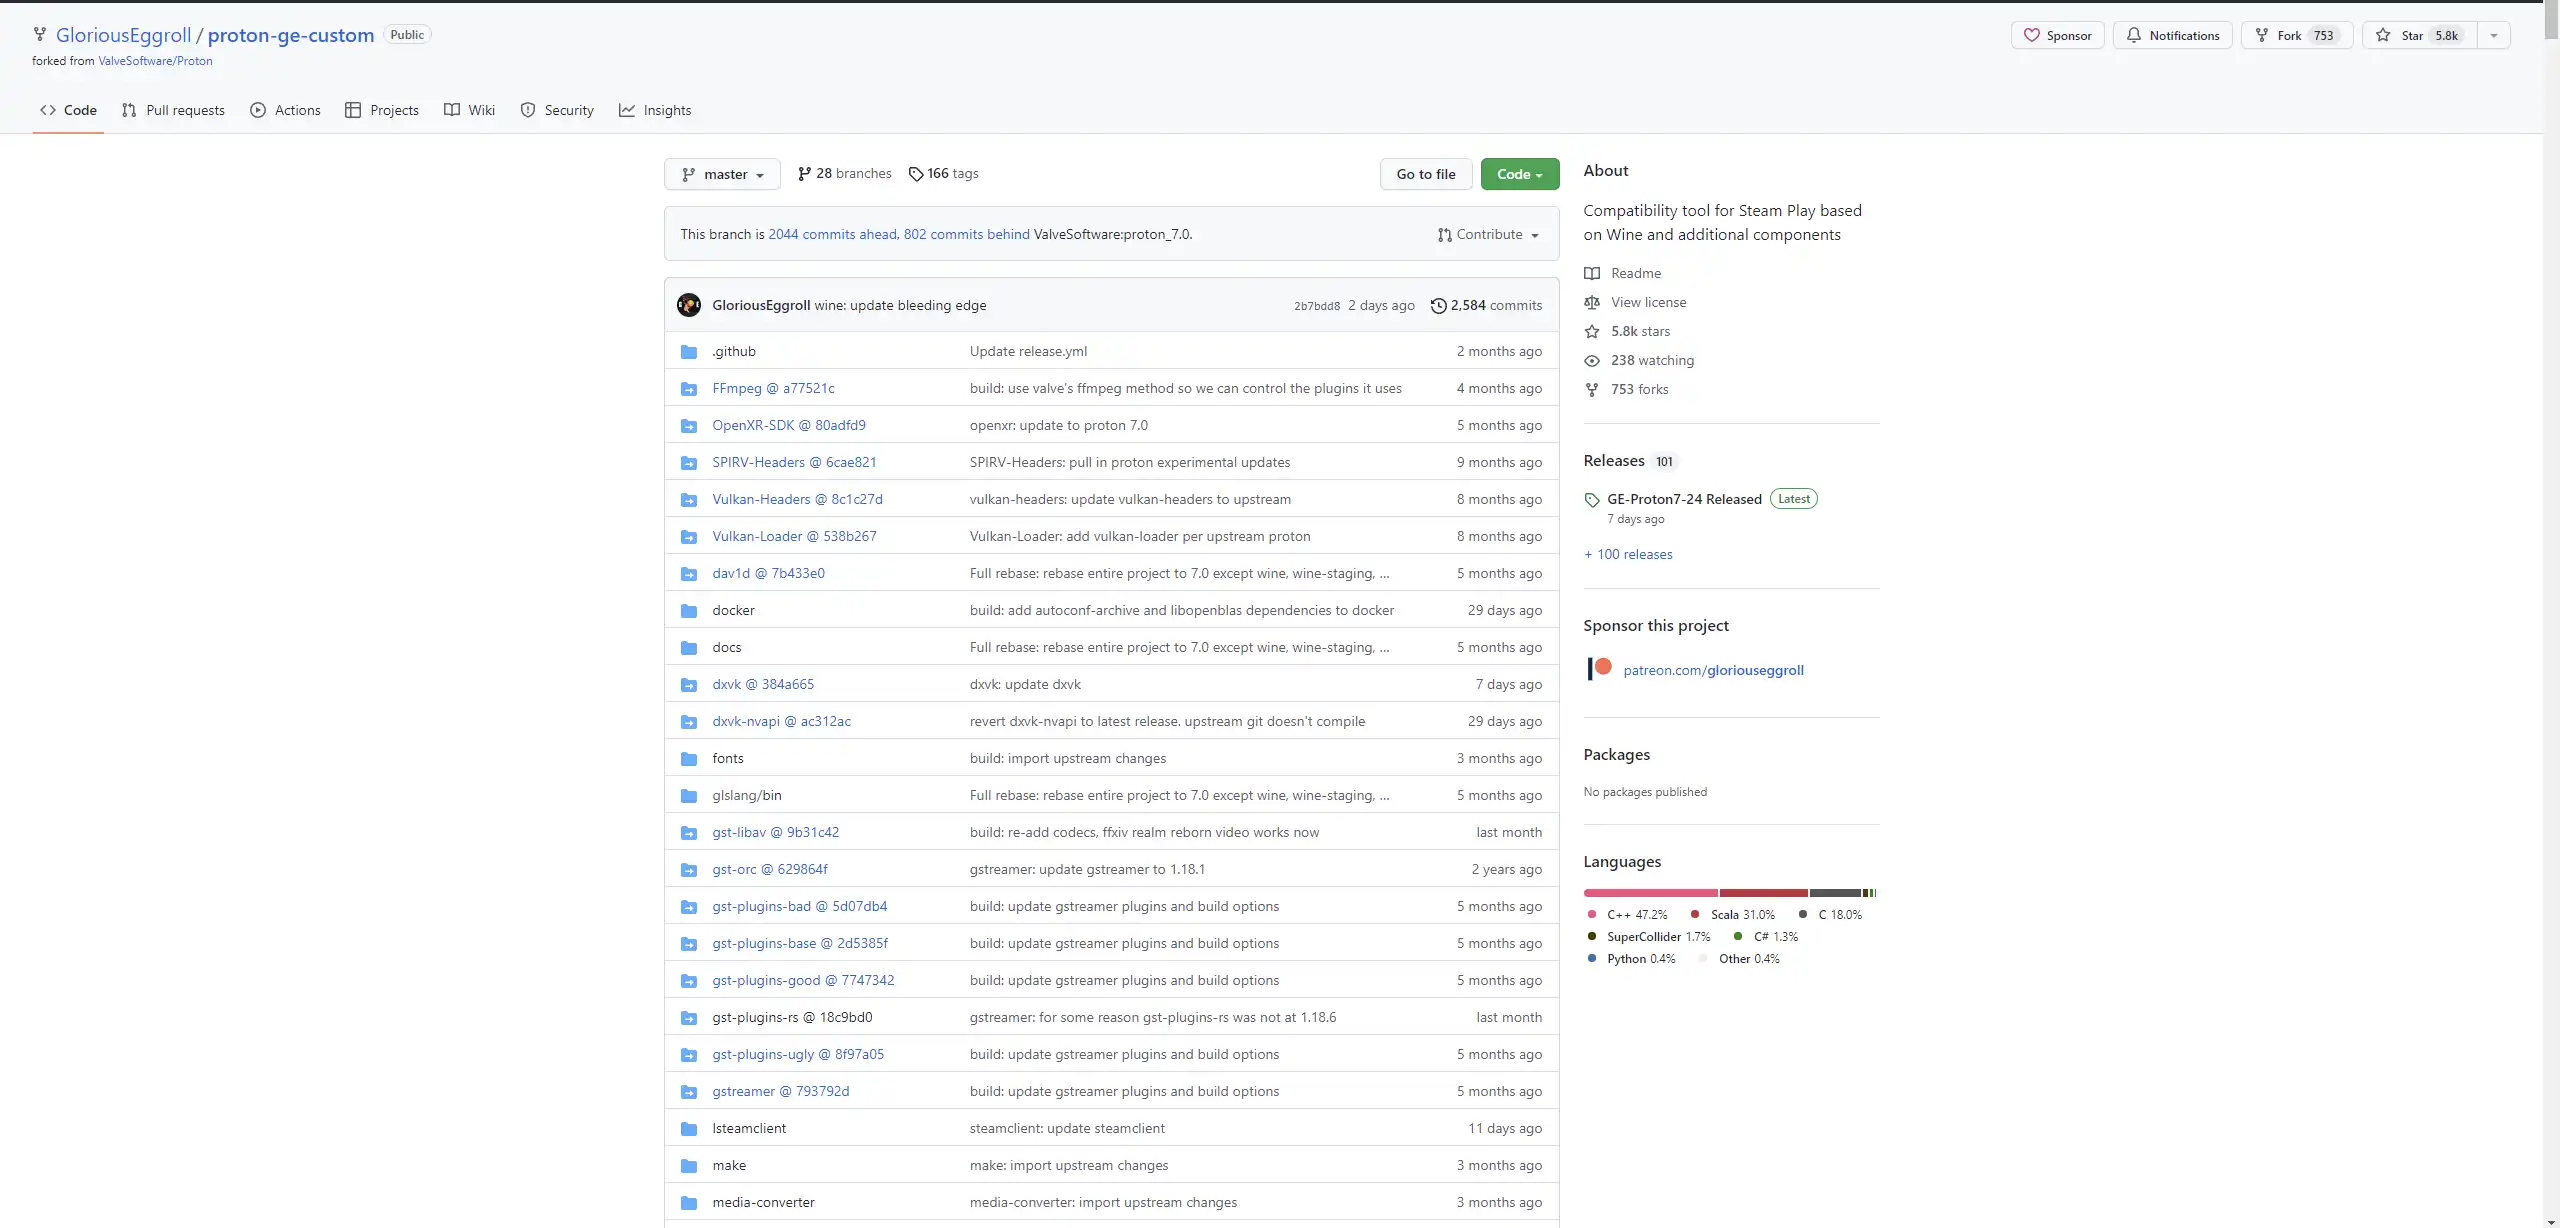Click the Star icon in the header
Screen dimensions: 2560x1228
tap(2383, 35)
